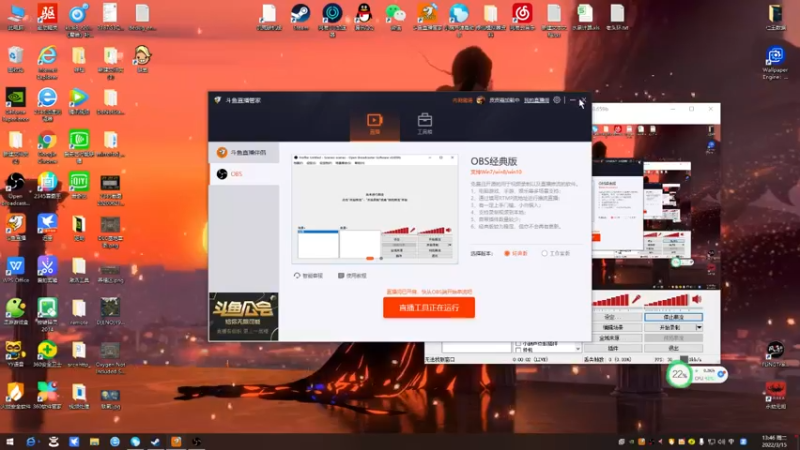Image resolution: width=800 pixels, height=450 pixels.
Task: Click the OBS scenes list box
Action: (476, 347)
